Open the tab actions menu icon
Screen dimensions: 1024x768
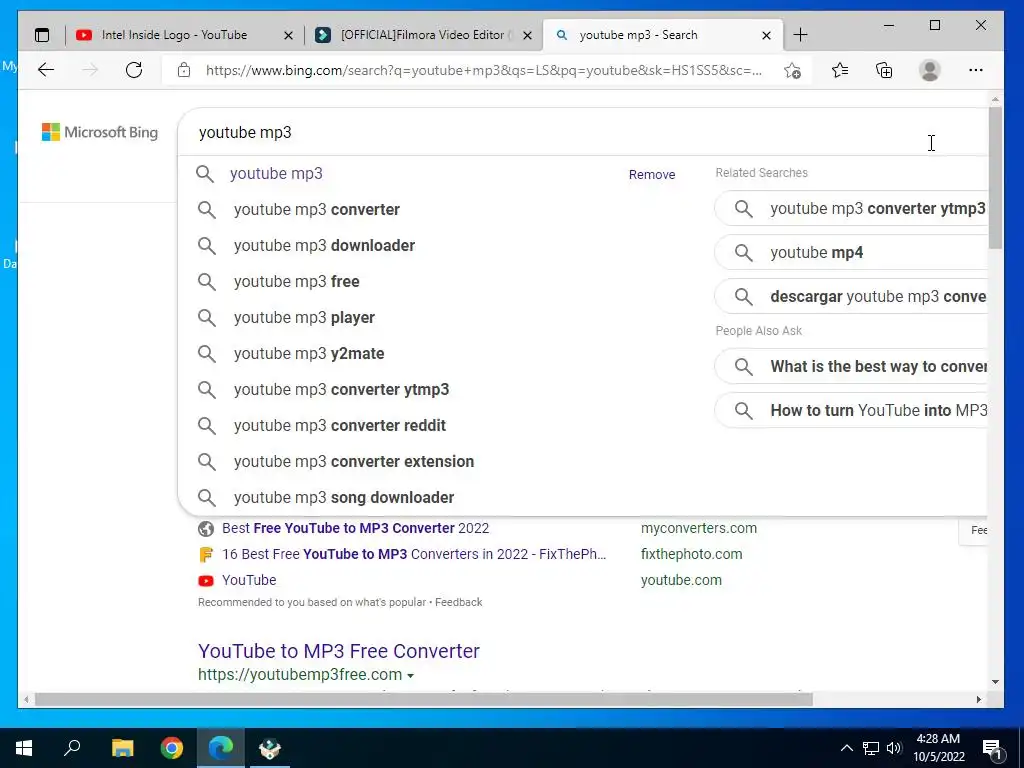tap(42, 35)
